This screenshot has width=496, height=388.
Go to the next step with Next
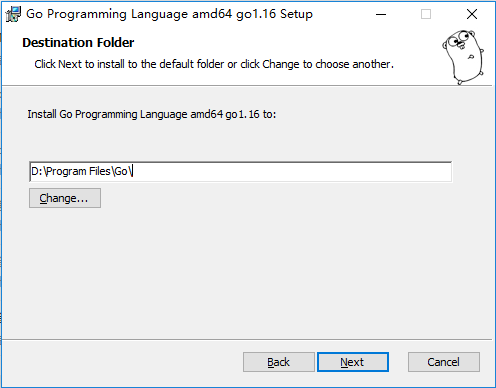tap(353, 362)
